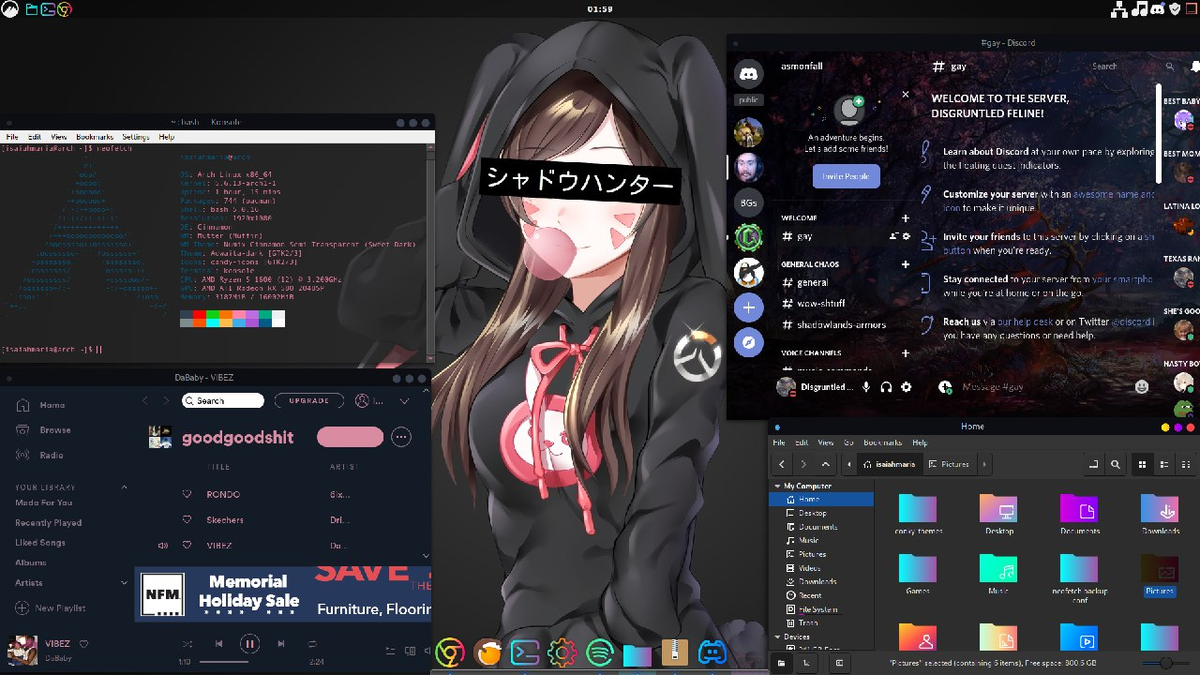
Task: Deafen audio with Discord headphones icon
Action: [x=886, y=387]
